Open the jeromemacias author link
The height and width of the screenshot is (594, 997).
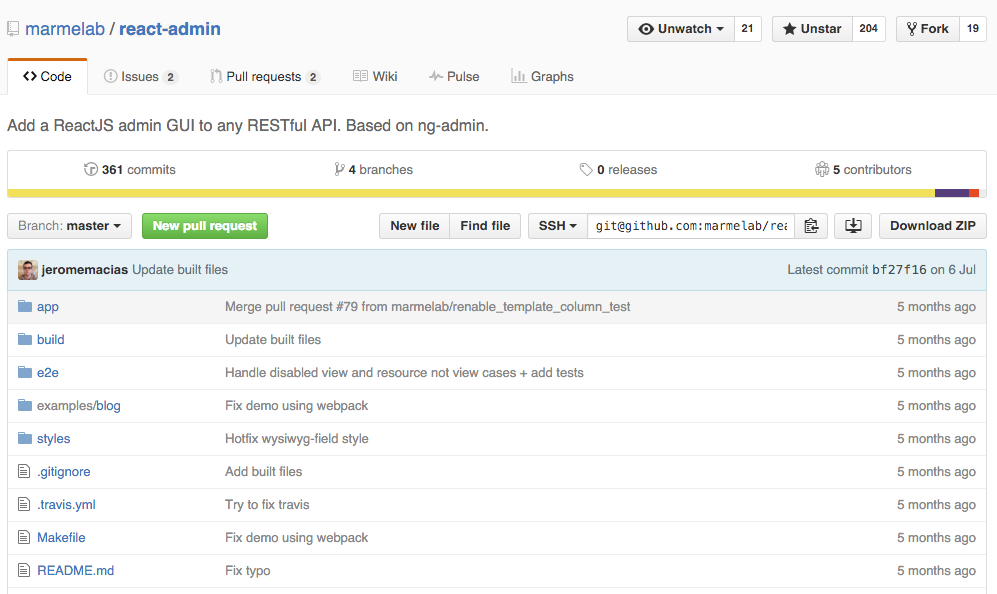(85, 270)
